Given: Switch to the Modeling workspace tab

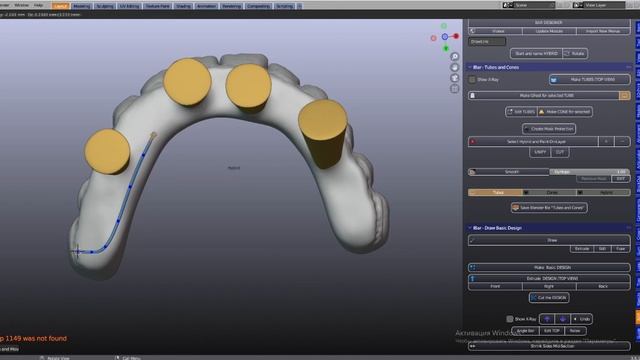Looking at the screenshot, I should tap(81, 6).
